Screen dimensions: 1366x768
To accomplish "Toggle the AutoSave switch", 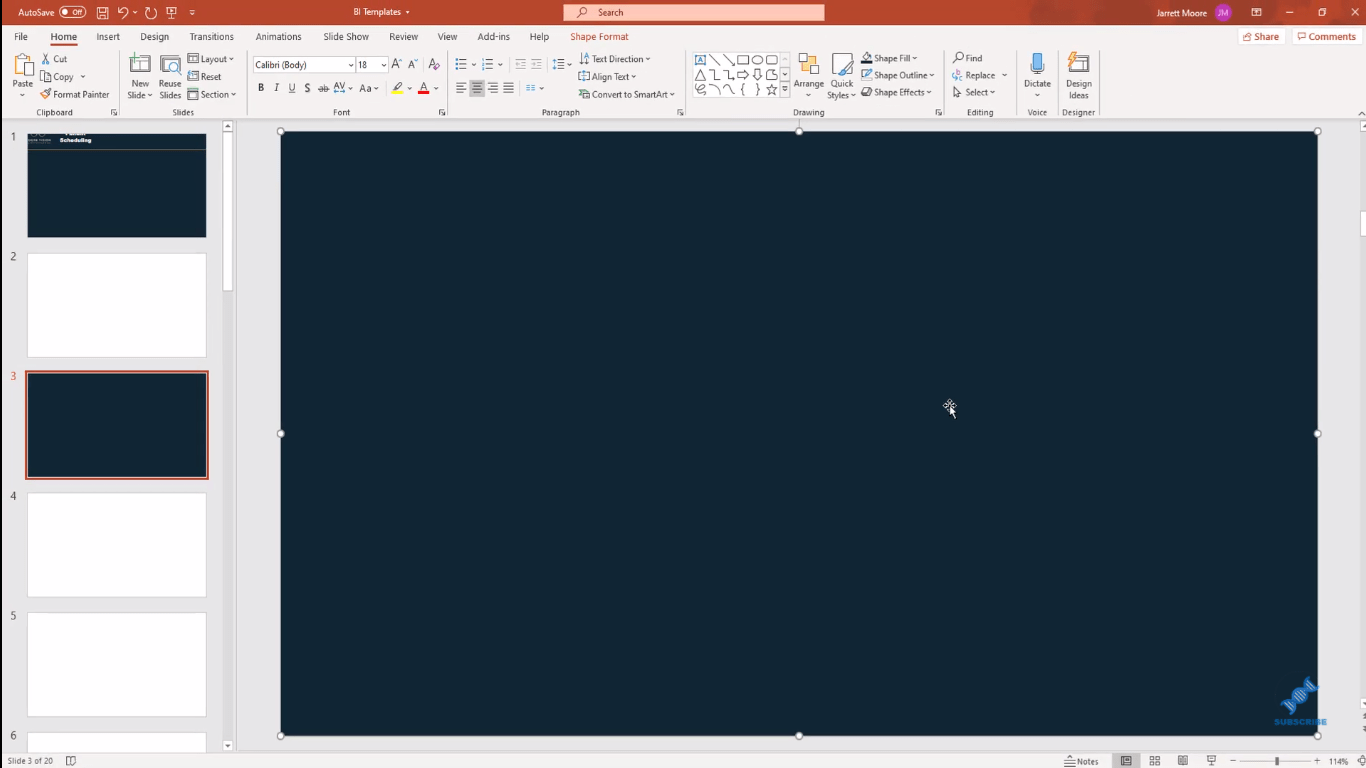I will (x=73, y=12).
